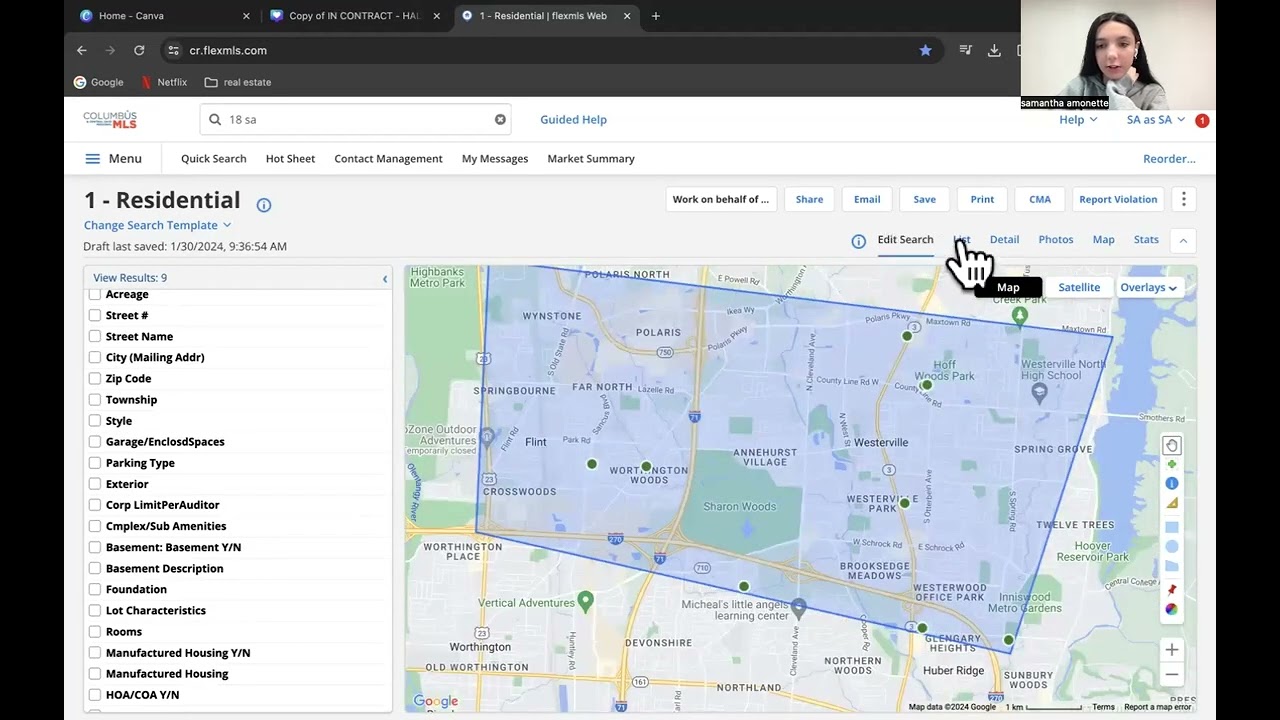Open the map Overlays dropdown
The height and width of the screenshot is (720, 1280).
(1148, 288)
